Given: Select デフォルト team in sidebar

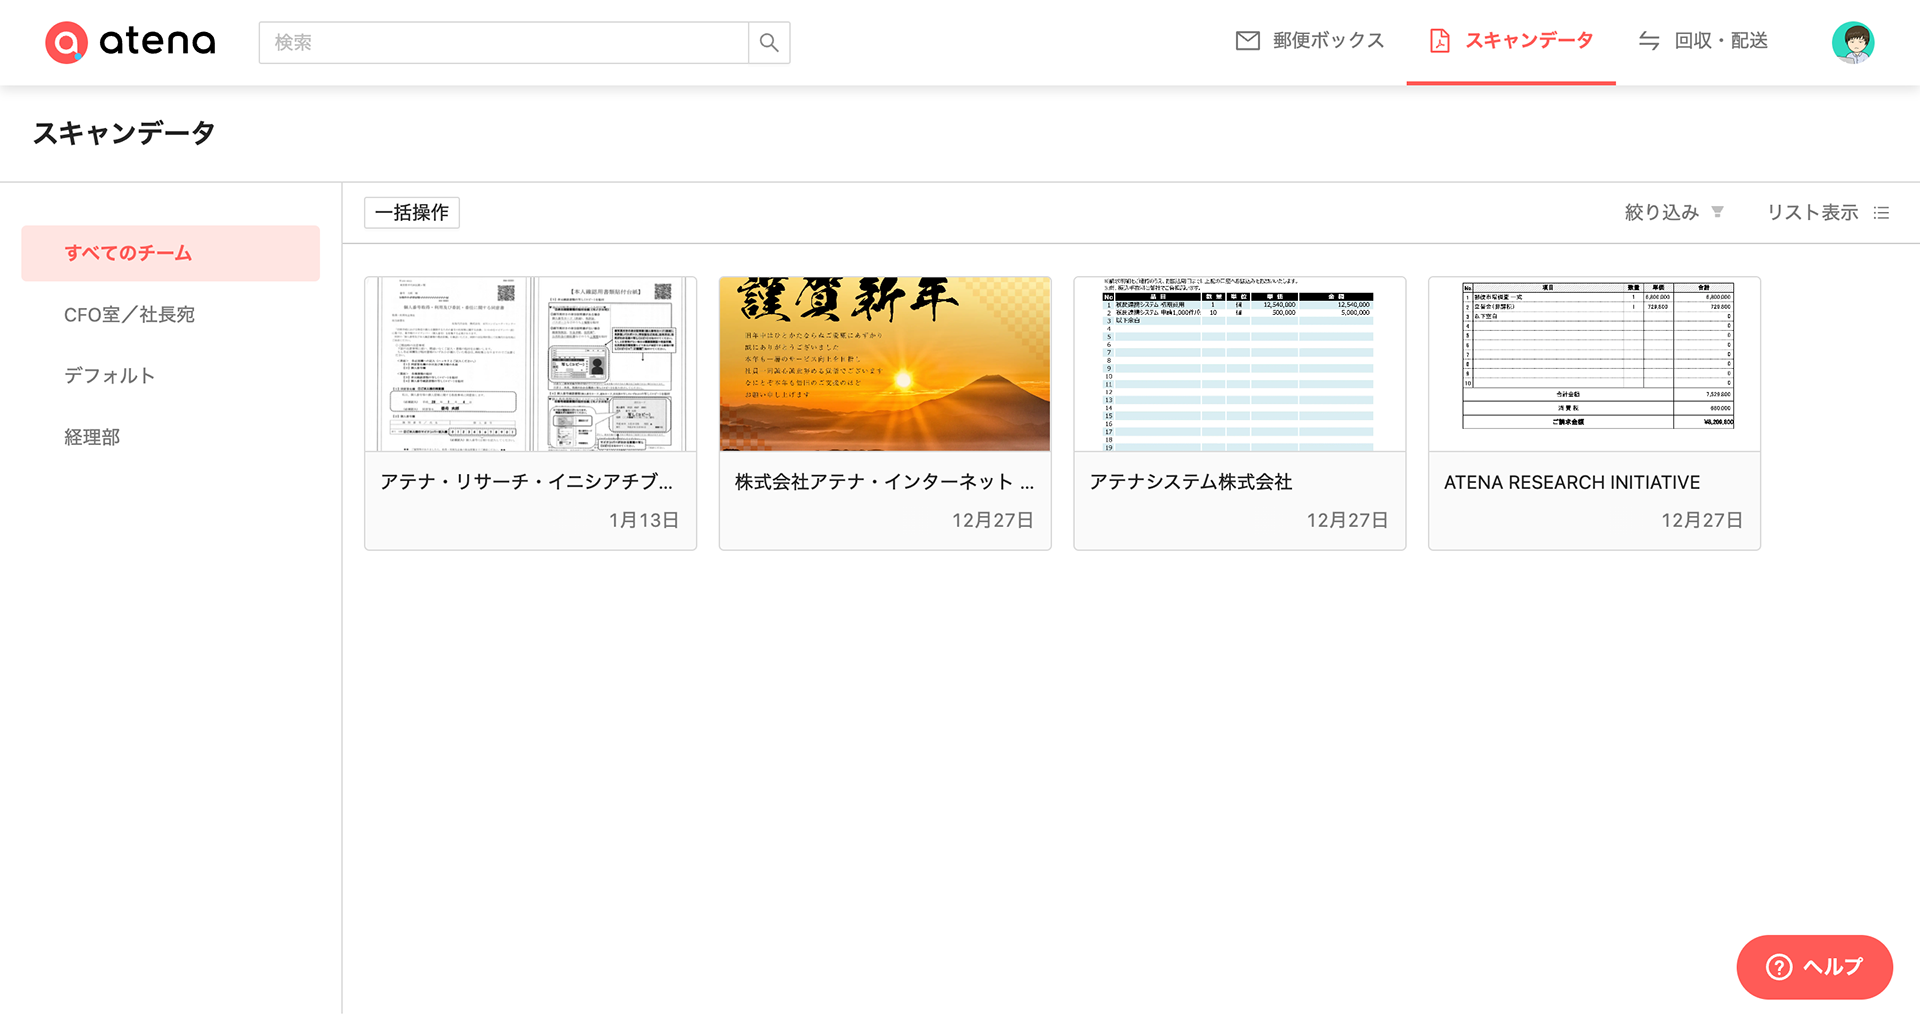Looking at the screenshot, I should tap(109, 376).
